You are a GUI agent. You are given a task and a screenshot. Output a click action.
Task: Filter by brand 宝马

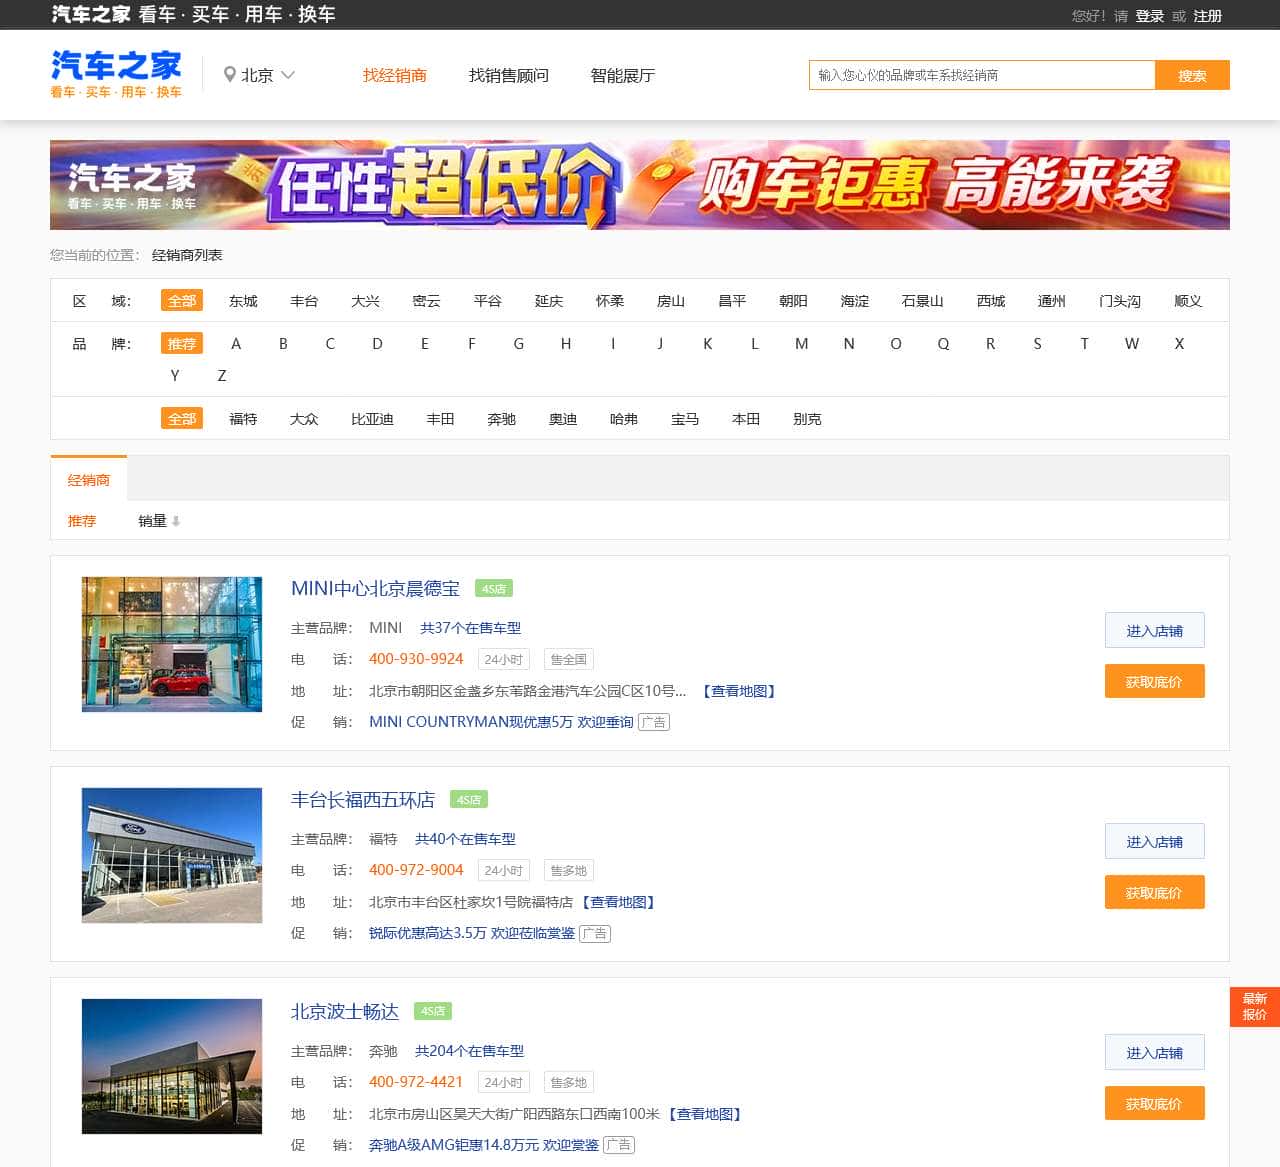[x=685, y=419]
